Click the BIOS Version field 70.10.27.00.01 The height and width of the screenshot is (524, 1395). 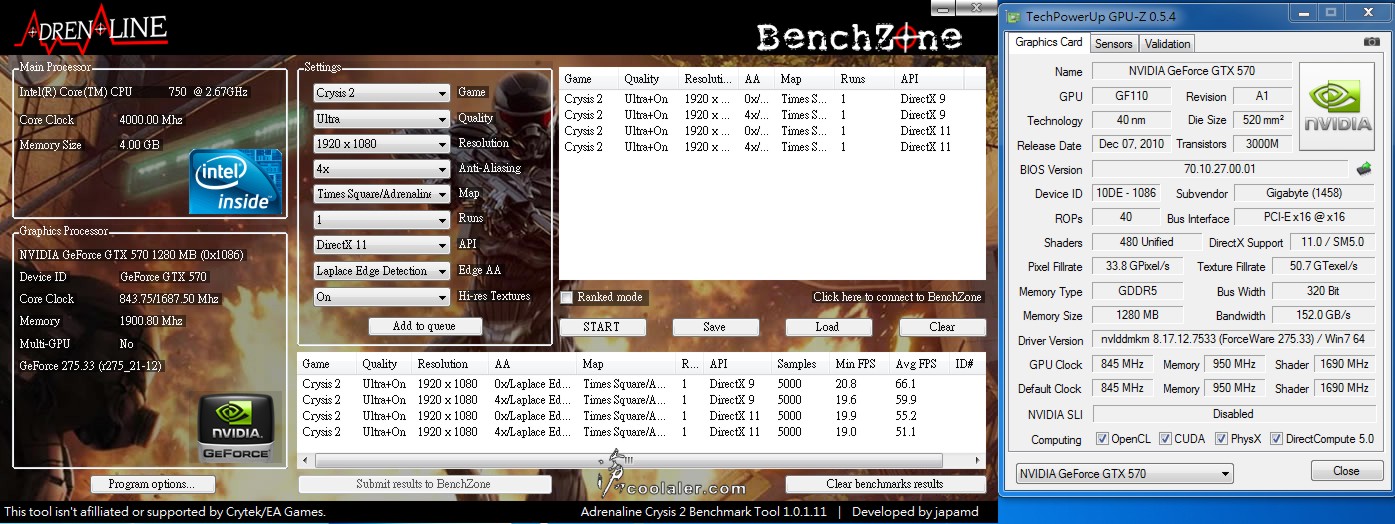click(1218, 169)
